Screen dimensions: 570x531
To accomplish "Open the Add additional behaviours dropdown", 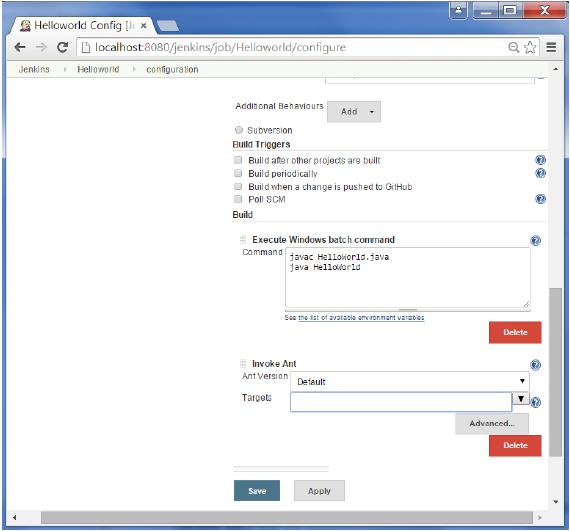I will pos(354,112).
